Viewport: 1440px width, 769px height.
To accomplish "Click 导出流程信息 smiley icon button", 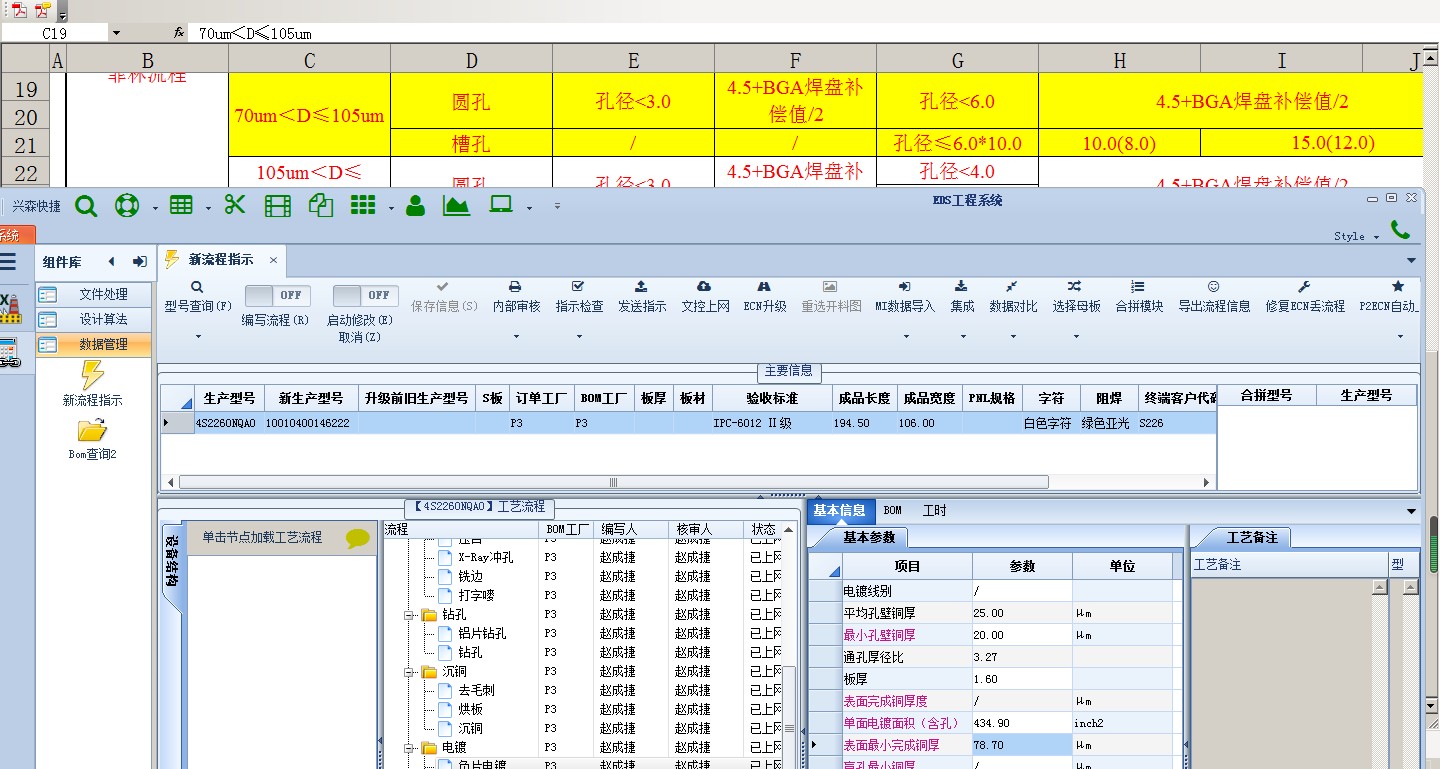I will [1214, 297].
